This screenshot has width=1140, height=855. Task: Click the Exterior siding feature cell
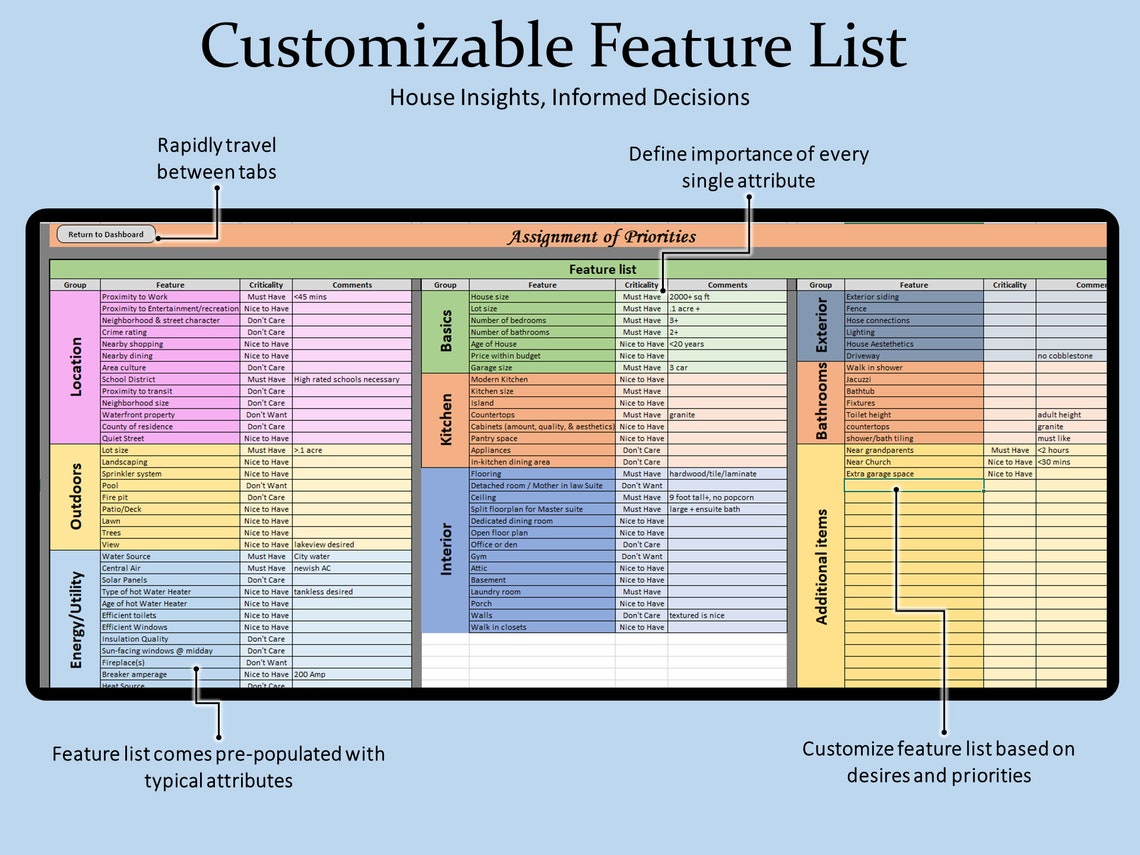[912, 296]
